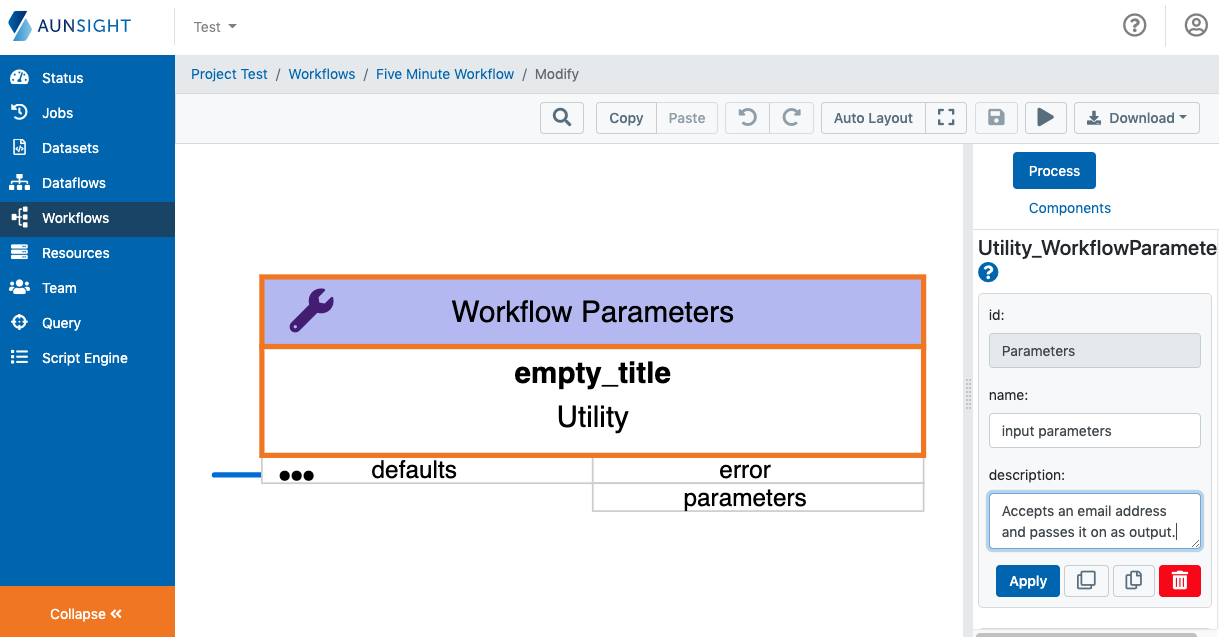Navigate to Dataflows in sidebar
This screenshot has height=637, width=1219.
coord(73,182)
